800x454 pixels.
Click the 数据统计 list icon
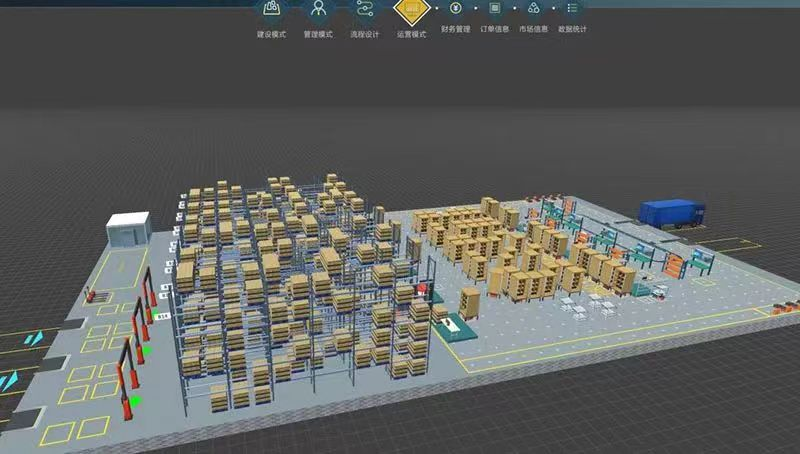pyautogui.click(x=572, y=8)
